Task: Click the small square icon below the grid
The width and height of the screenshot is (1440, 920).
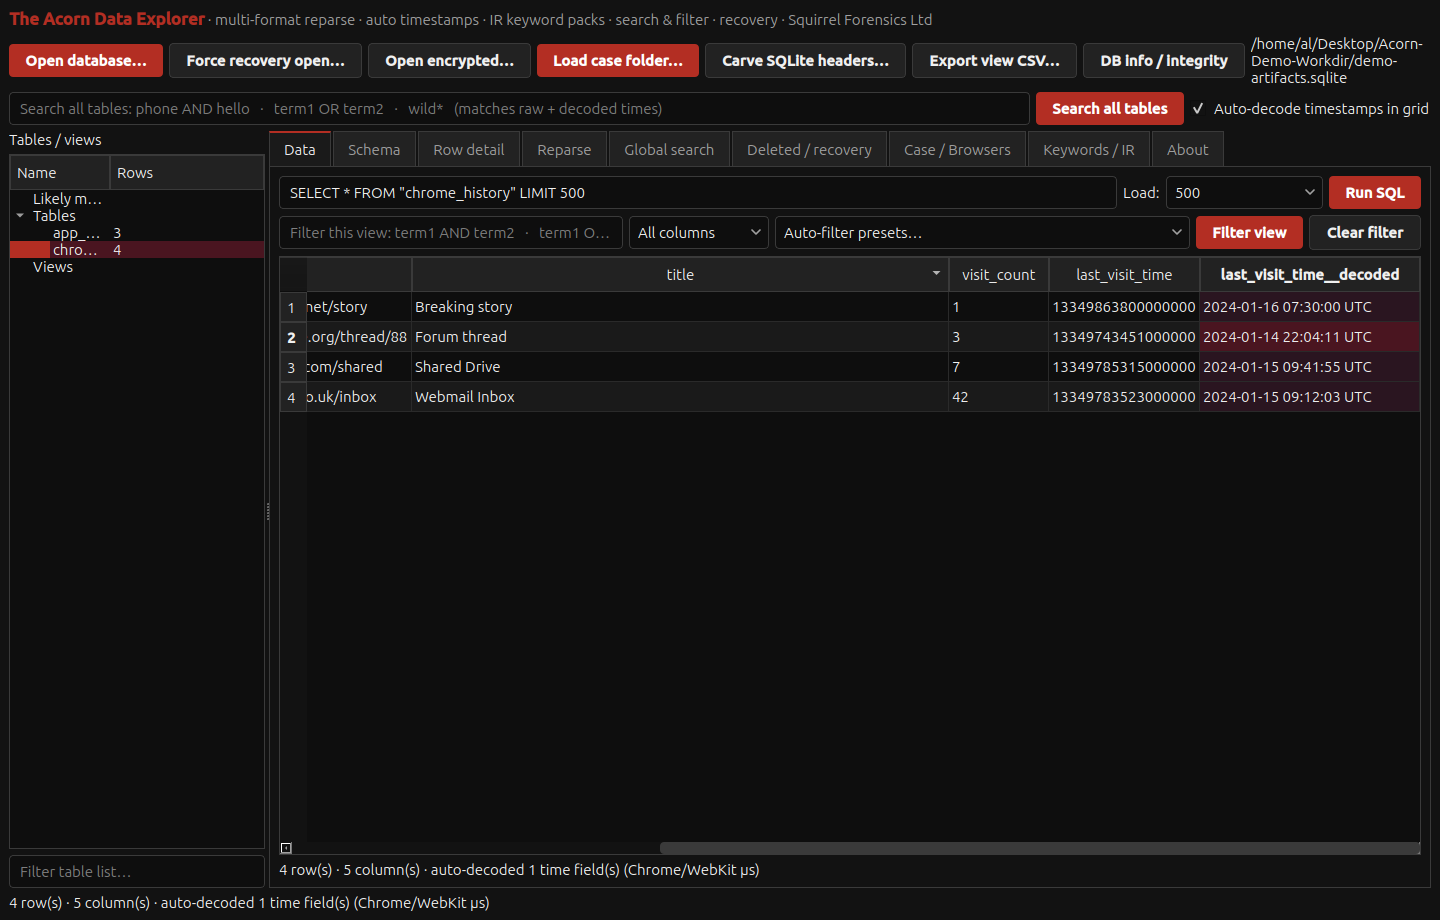Action: point(286,848)
